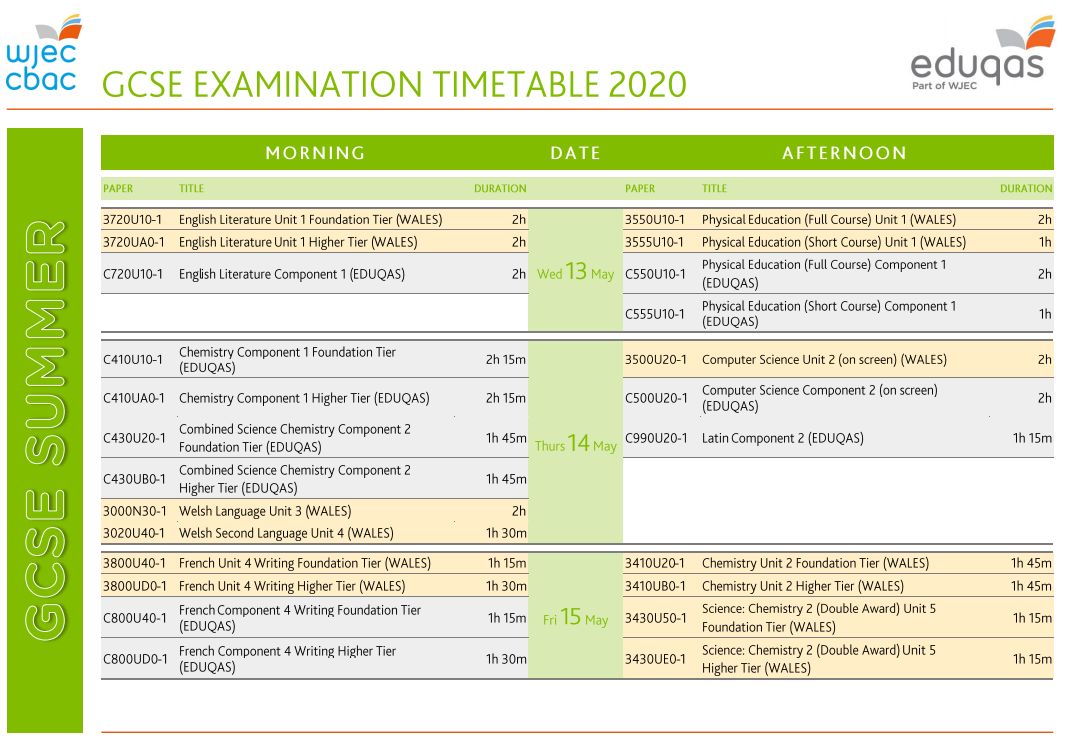This screenshot has width=1066, height=737.
Task: Click paper code C800U40-1
Action: [x=135, y=619]
